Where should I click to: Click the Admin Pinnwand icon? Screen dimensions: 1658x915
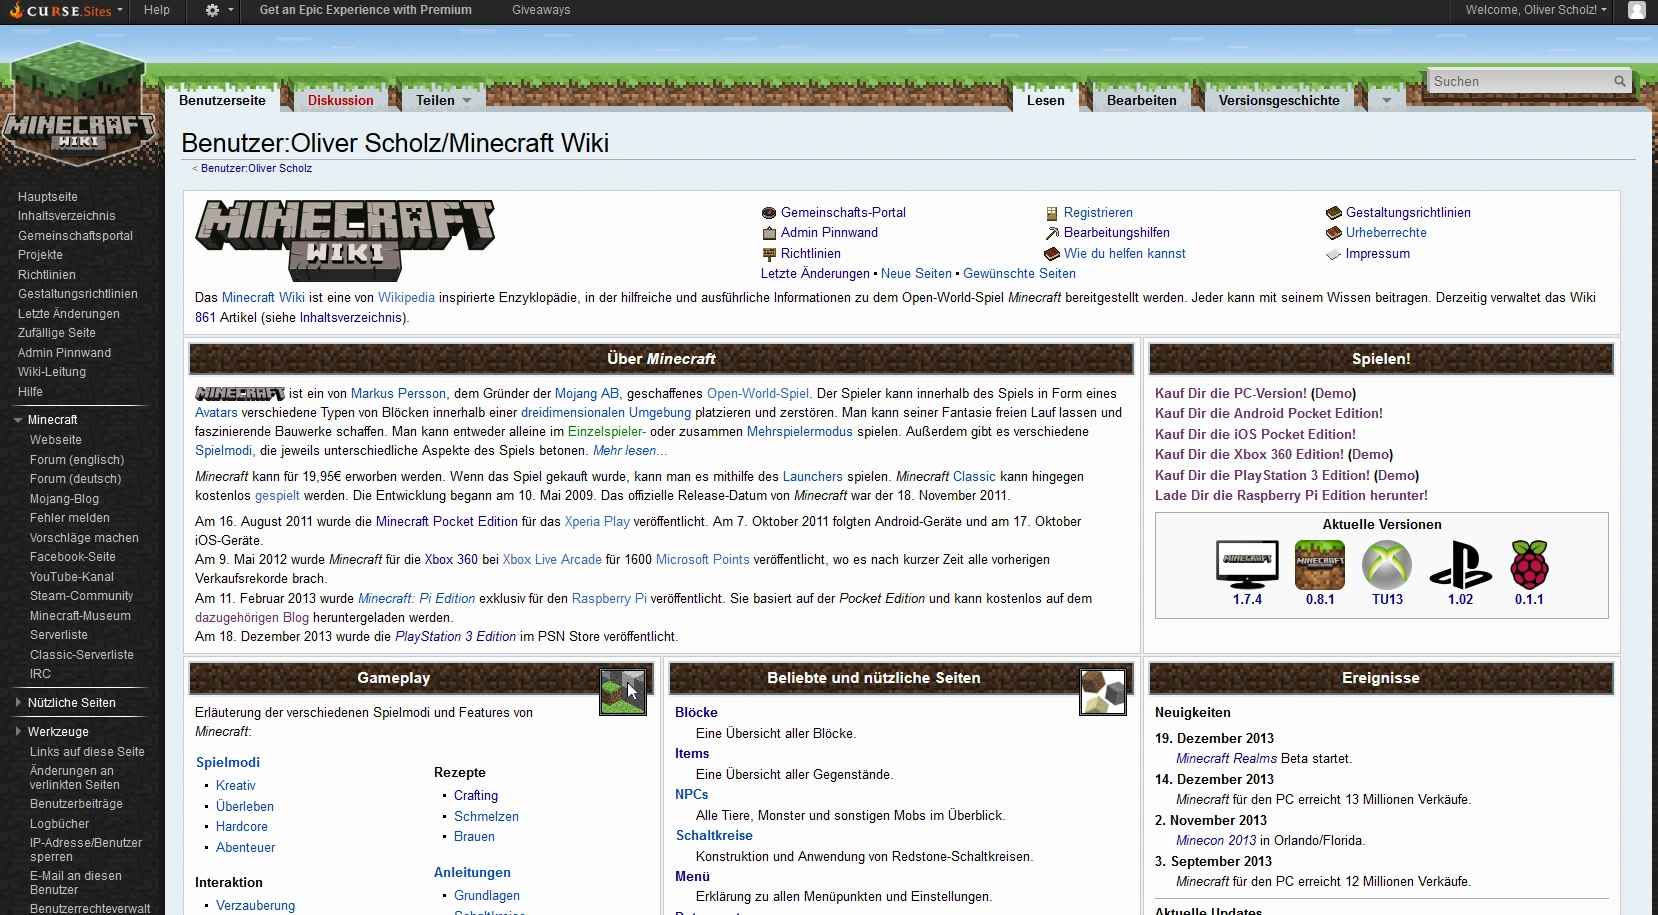tap(769, 233)
